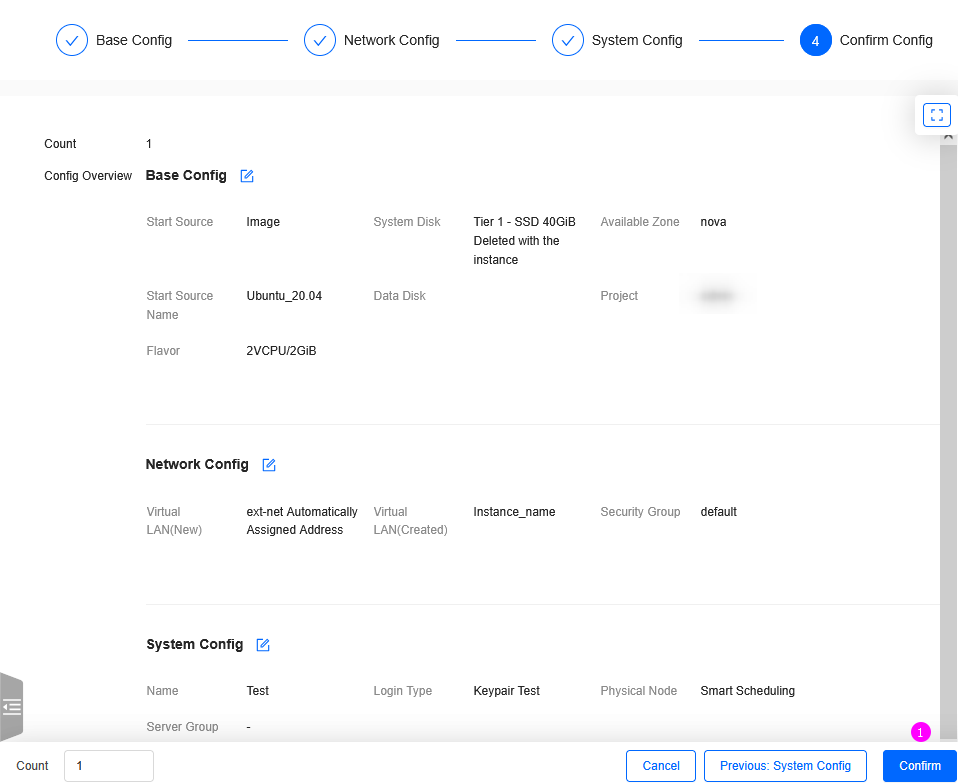Edit the Network Config section
The width and height of the screenshot is (958, 783).
pos(269,465)
